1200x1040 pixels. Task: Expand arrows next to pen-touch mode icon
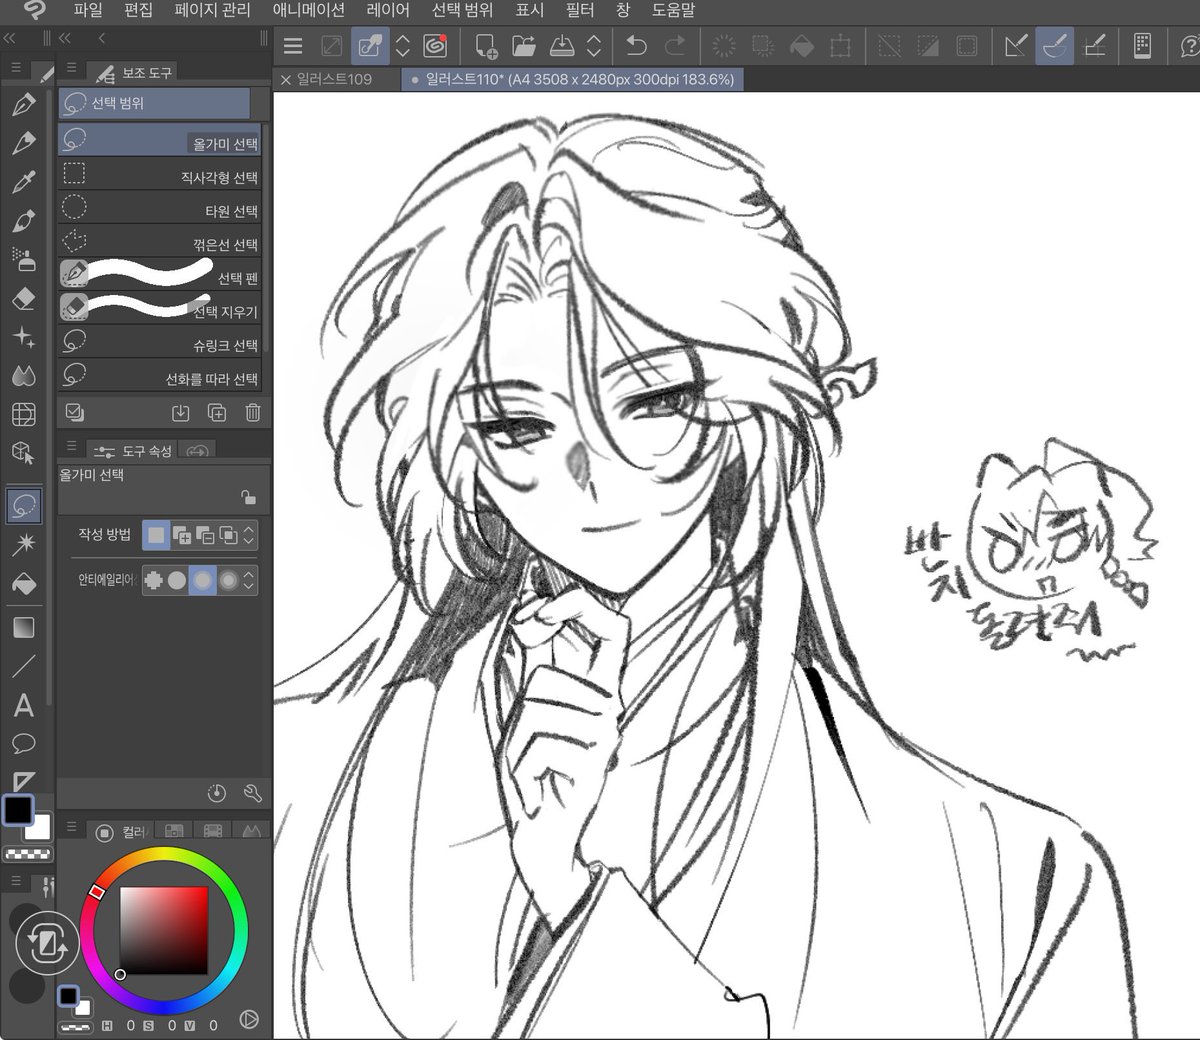pos(403,46)
